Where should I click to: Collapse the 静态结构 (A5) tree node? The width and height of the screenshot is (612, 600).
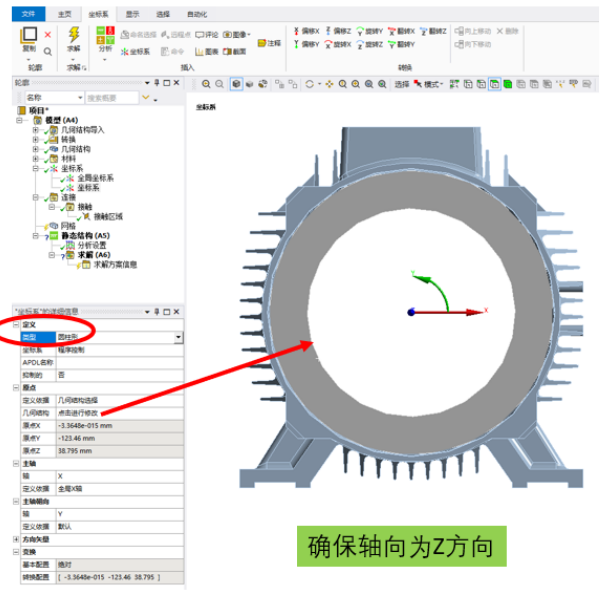coord(36,236)
